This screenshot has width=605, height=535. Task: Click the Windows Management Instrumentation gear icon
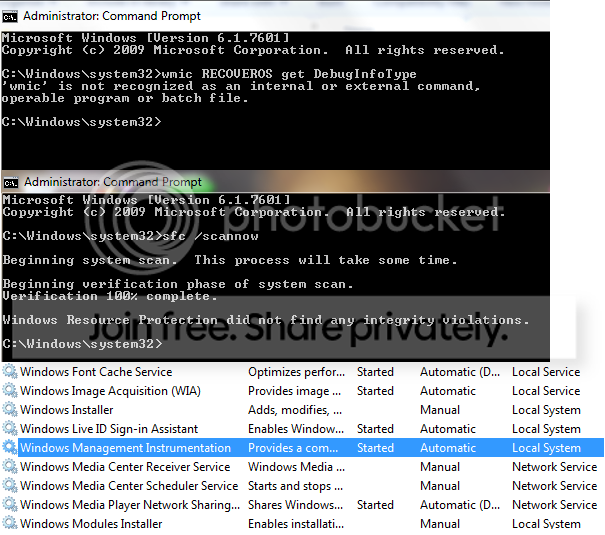coord(10,447)
